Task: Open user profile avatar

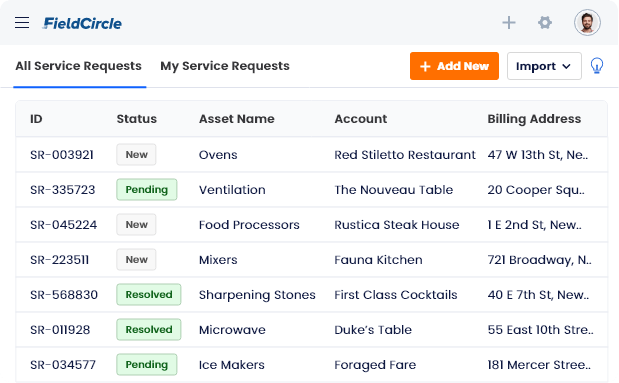Action: pos(587,23)
